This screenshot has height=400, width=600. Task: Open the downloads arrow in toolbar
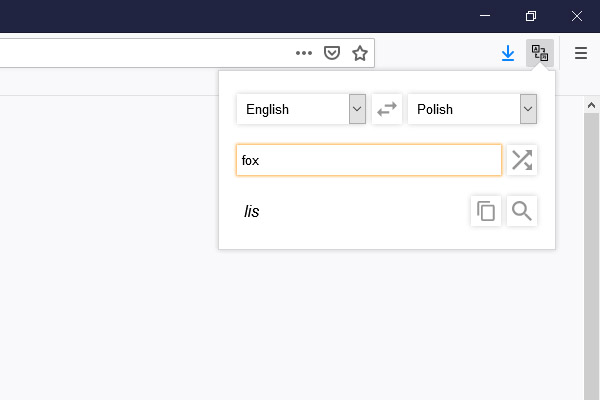click(508, 53)
